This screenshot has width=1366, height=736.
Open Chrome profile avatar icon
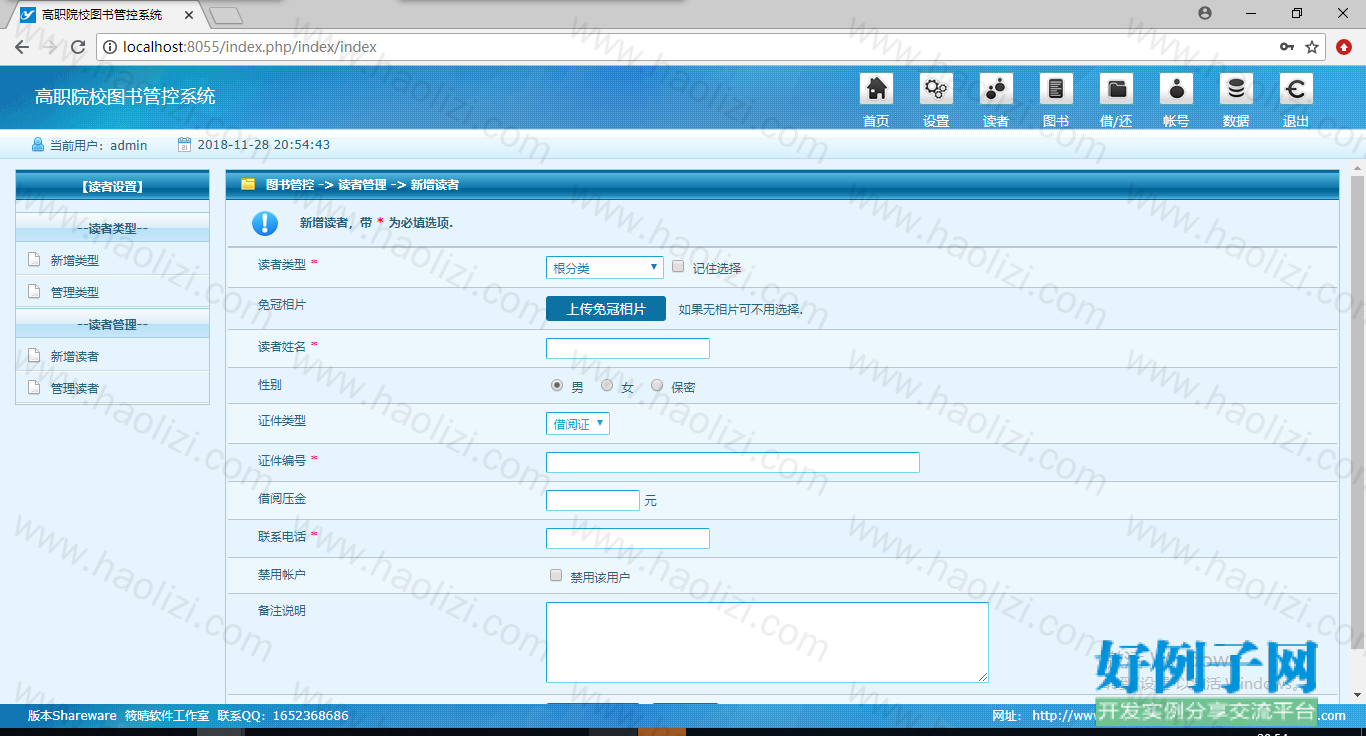coord(1205,13)
